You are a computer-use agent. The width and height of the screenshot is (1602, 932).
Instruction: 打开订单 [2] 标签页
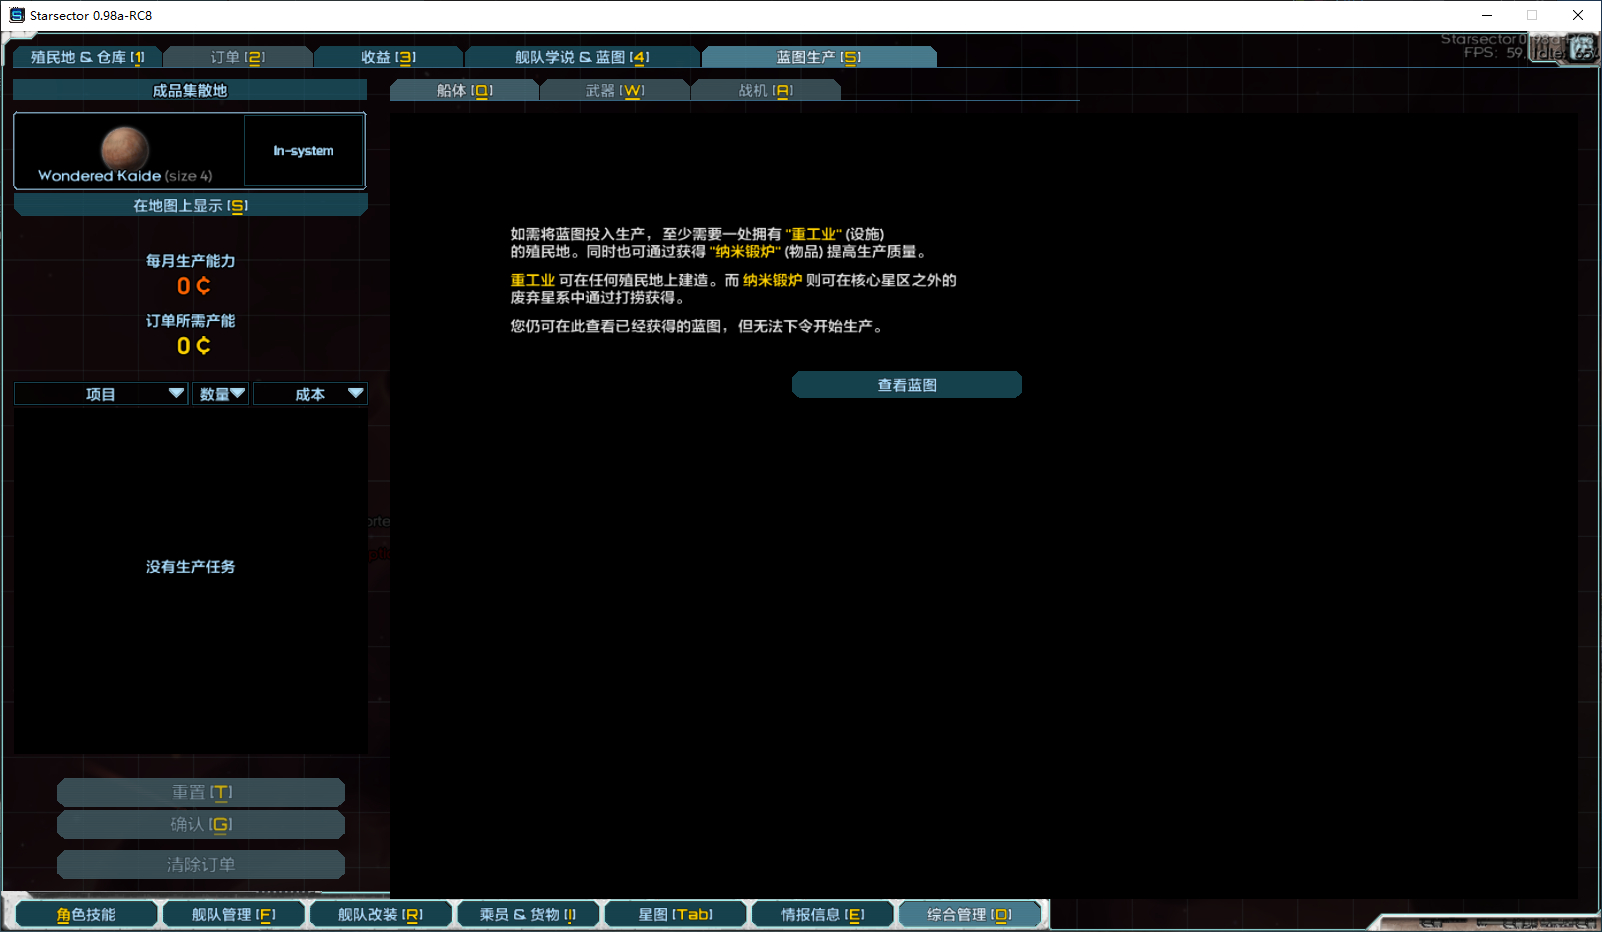[237, 57]
